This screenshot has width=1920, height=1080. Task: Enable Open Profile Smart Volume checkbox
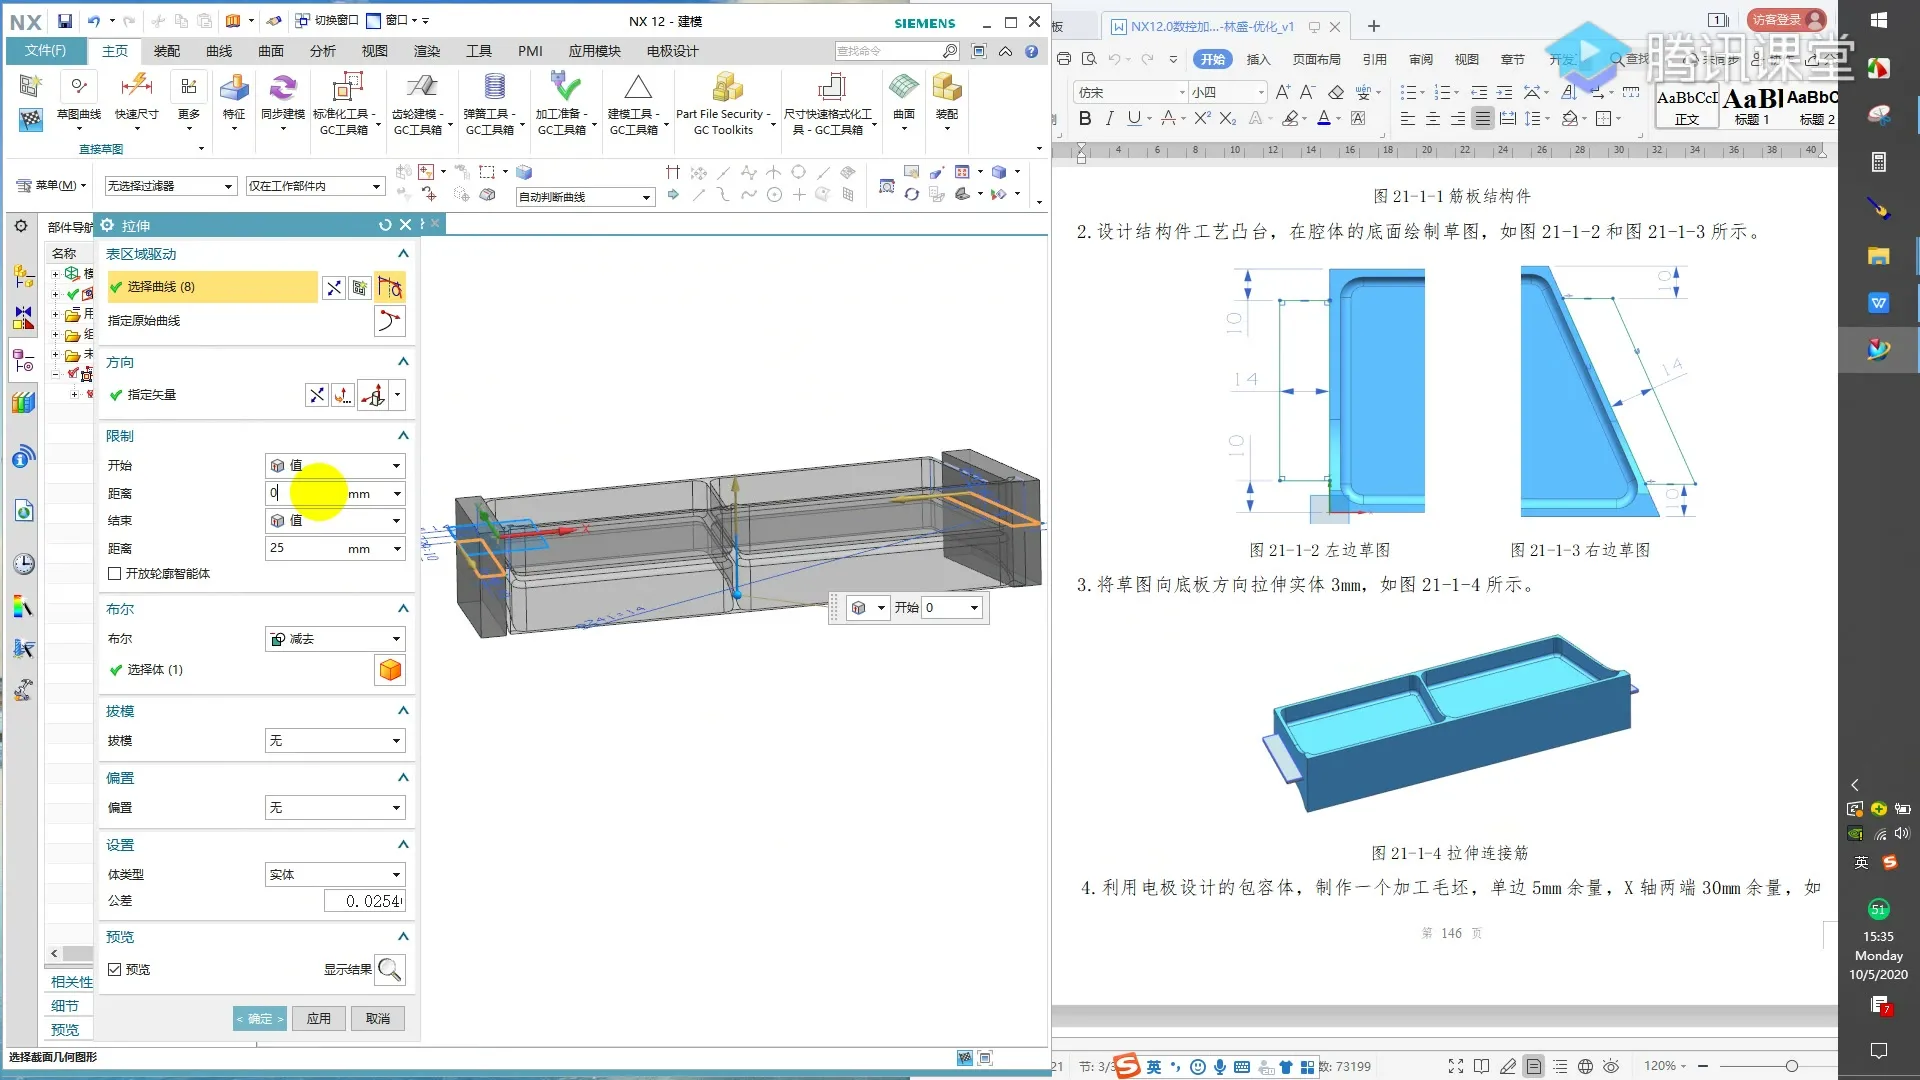115,574
